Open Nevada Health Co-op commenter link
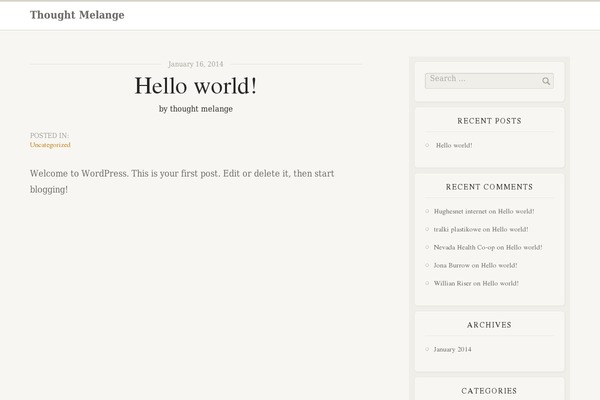The width and height of the screenshot is (600, 400). [x=464, y=247]
